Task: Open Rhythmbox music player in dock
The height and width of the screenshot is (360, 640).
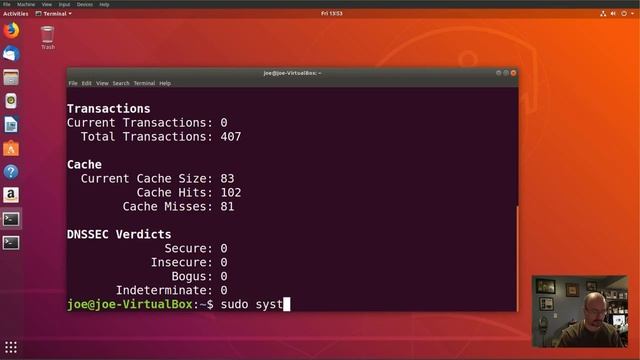Action: coord(11,101)
